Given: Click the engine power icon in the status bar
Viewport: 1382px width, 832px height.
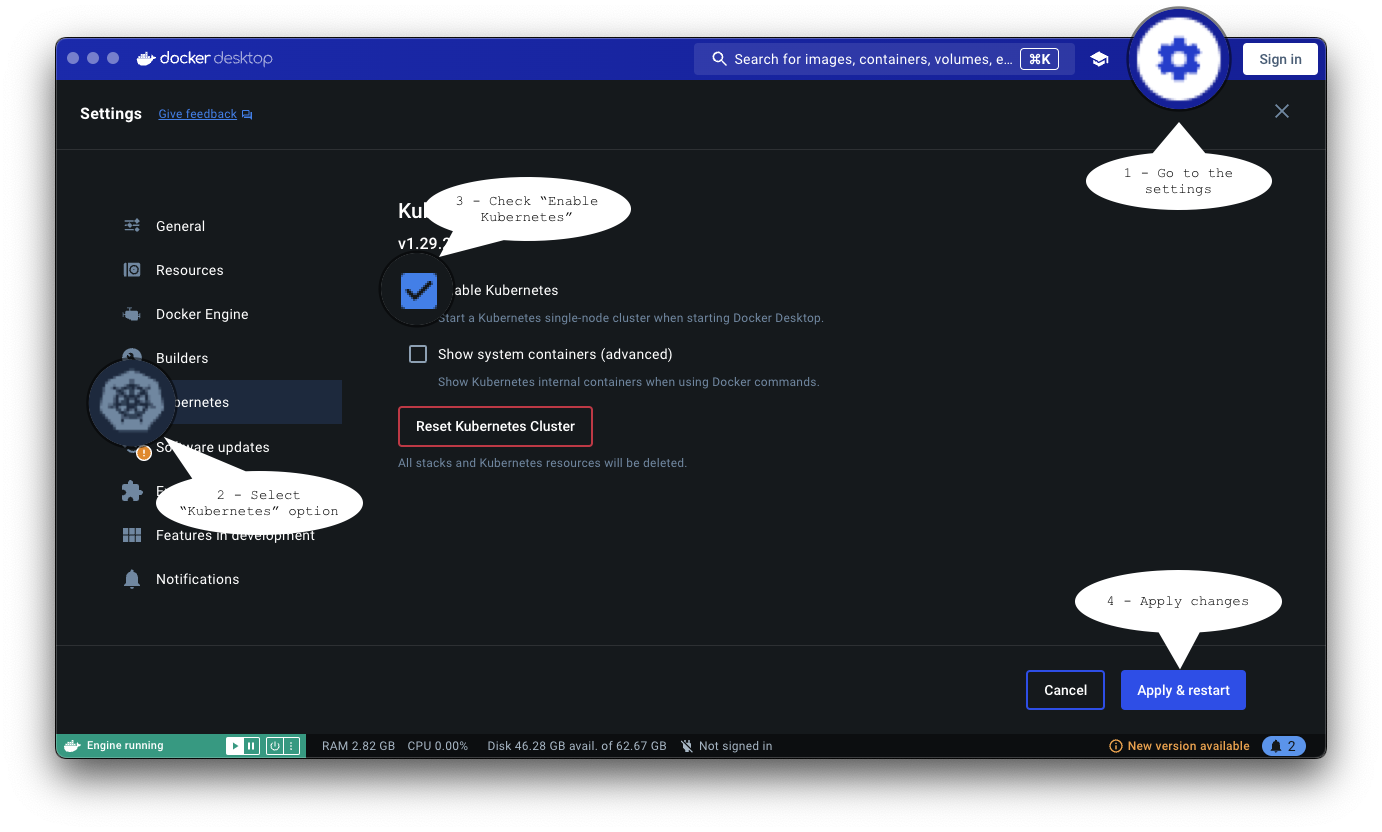Looking at the screenshot, I should [275, 746].
